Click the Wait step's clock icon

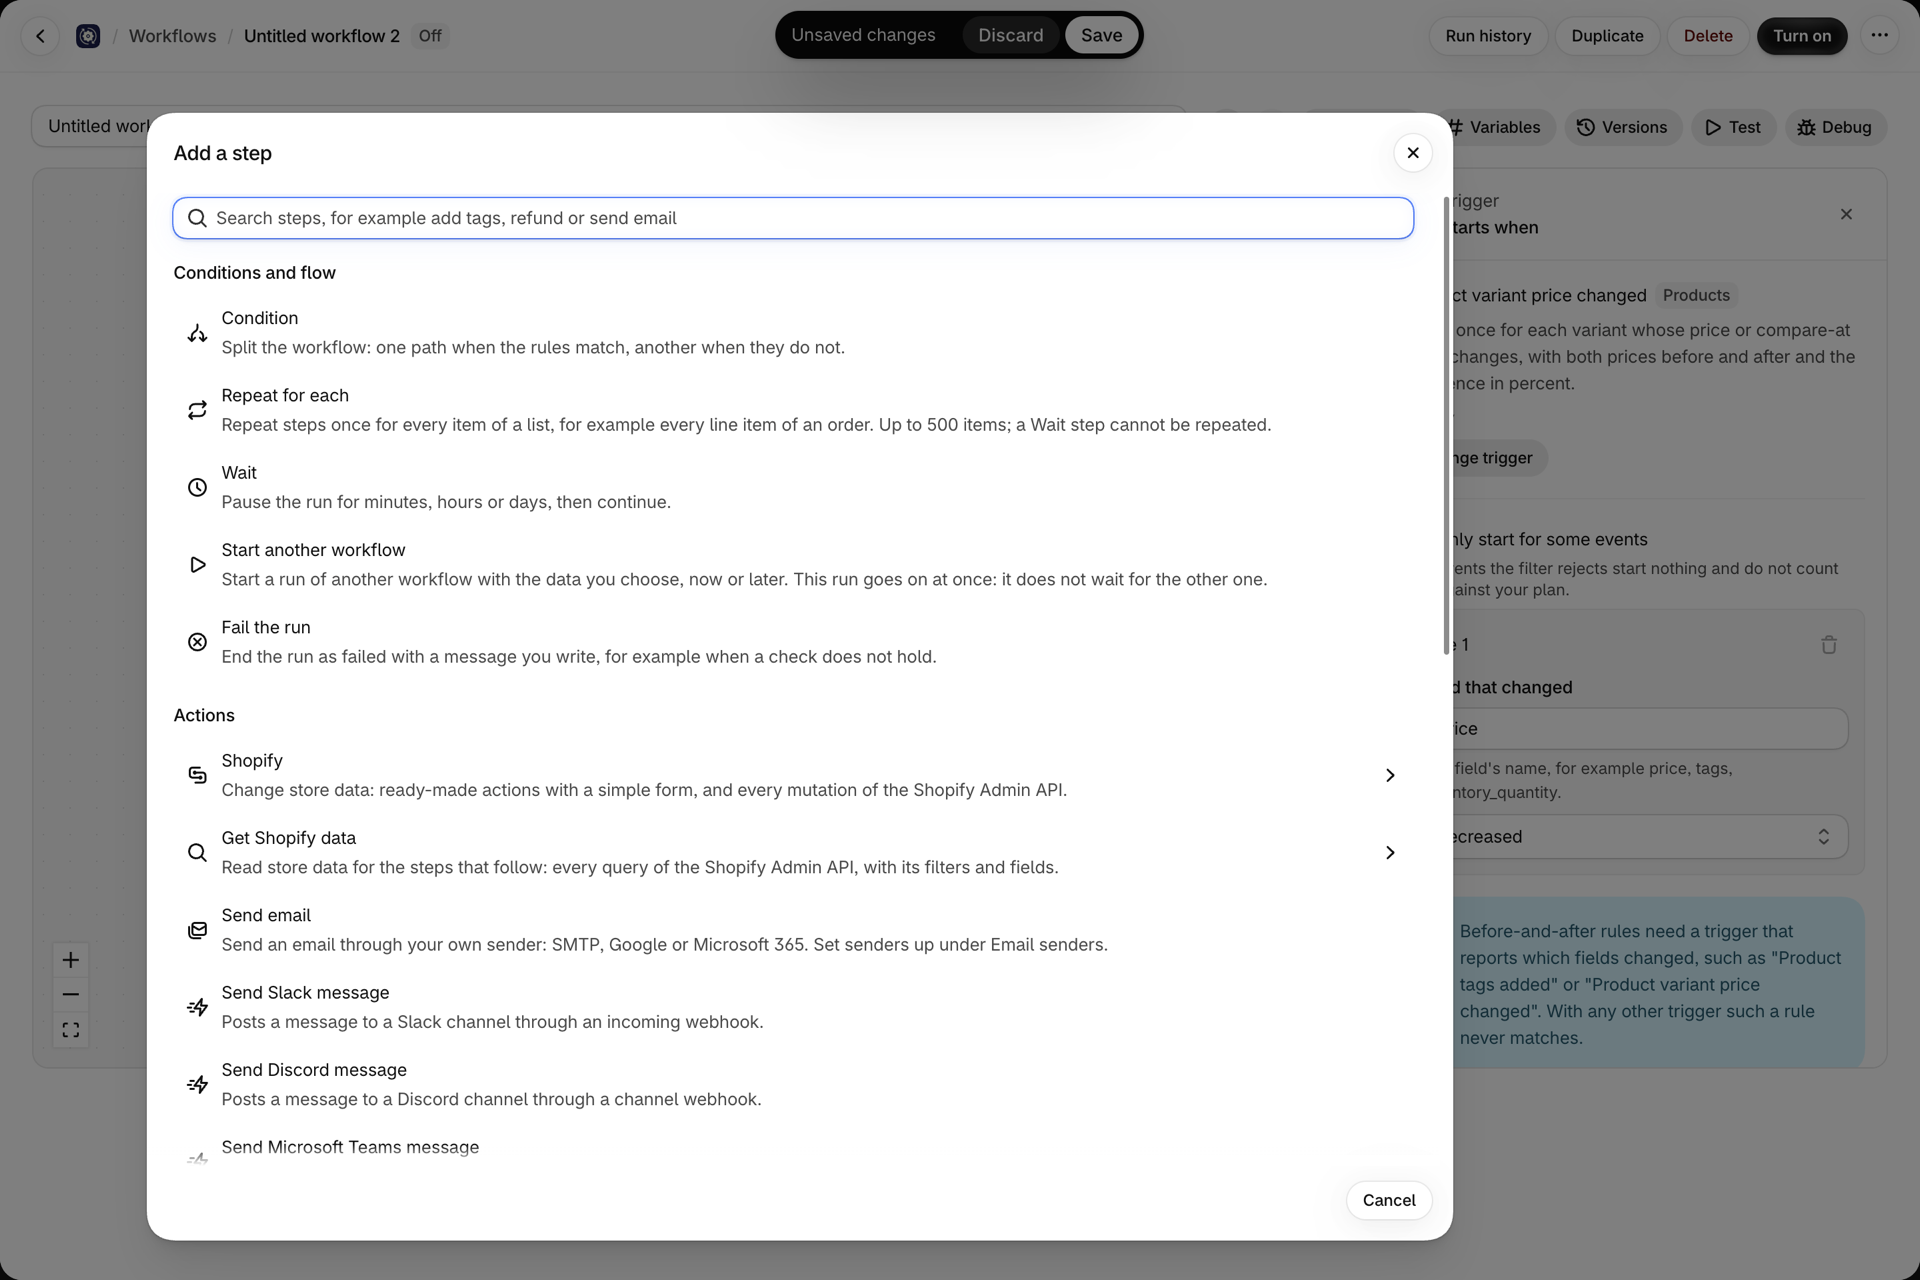[197, 487]
